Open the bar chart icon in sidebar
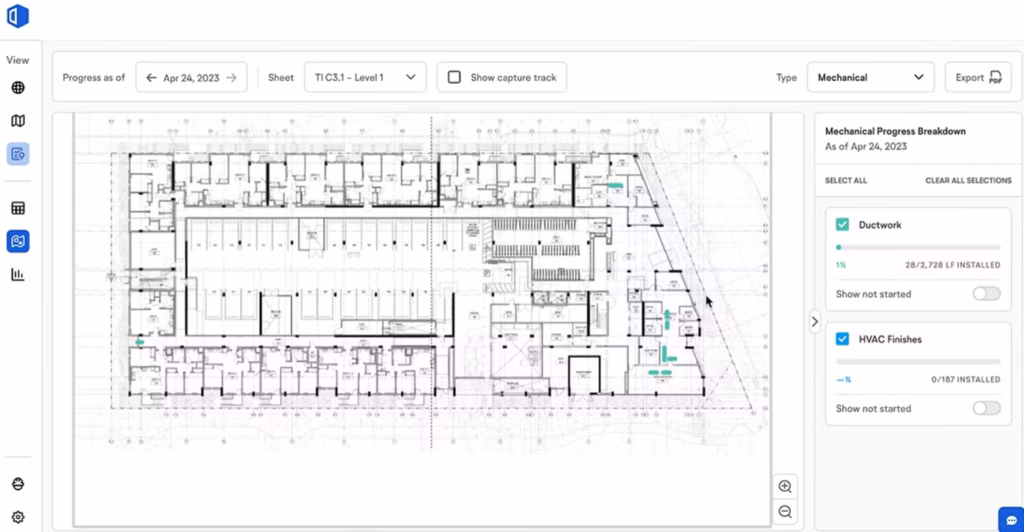Image resolution: width=1024 pixels, height=532 pixels. coord(18,275)
